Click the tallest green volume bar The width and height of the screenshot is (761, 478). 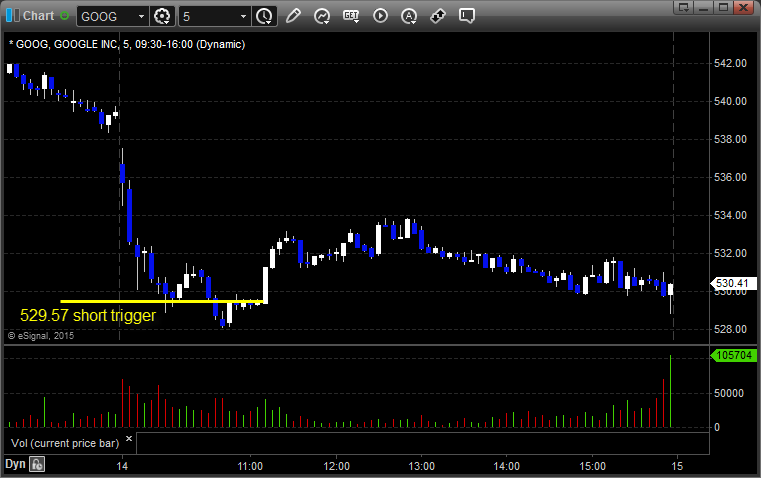(670, 391)
